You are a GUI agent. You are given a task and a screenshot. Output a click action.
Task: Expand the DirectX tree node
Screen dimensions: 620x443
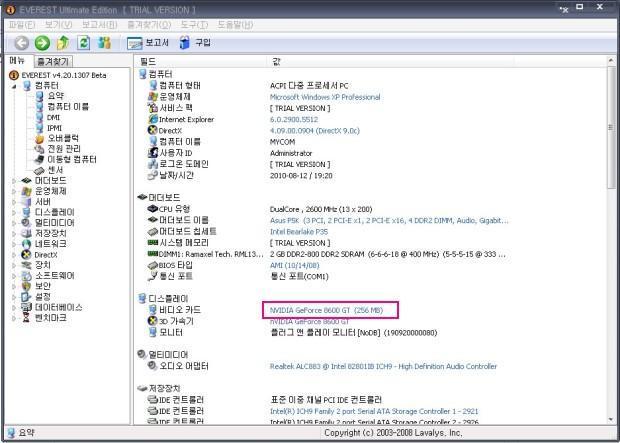(x=15, y=255)
